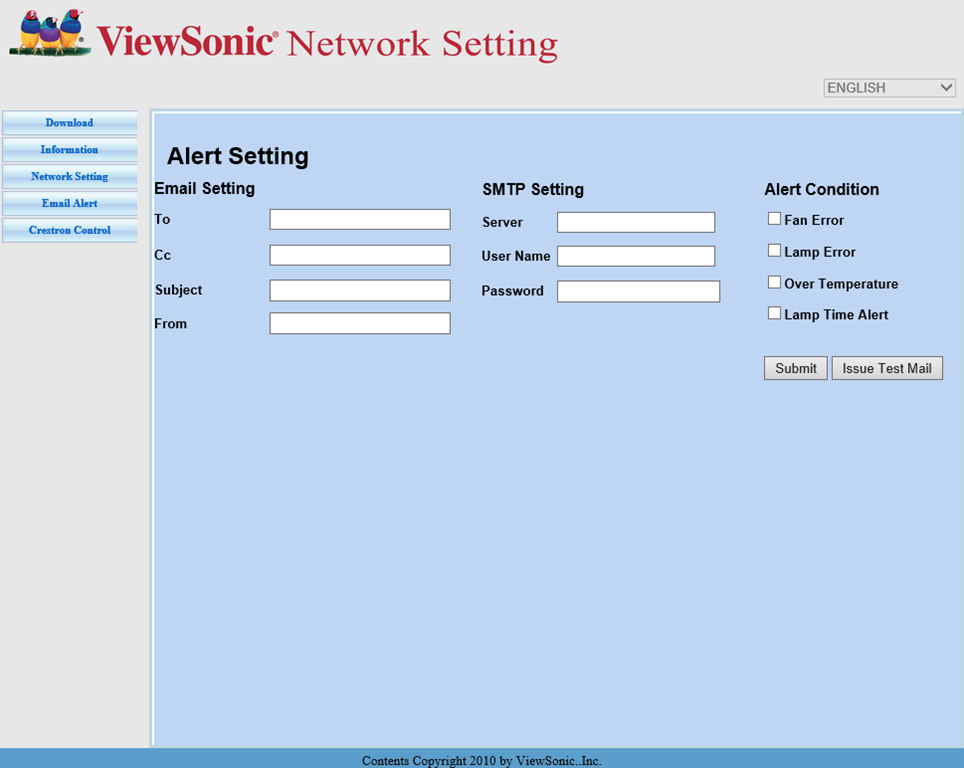This screenshot has height=768, width=964.
Task: Check the Over Temperature option
Action: click(774, 282)
